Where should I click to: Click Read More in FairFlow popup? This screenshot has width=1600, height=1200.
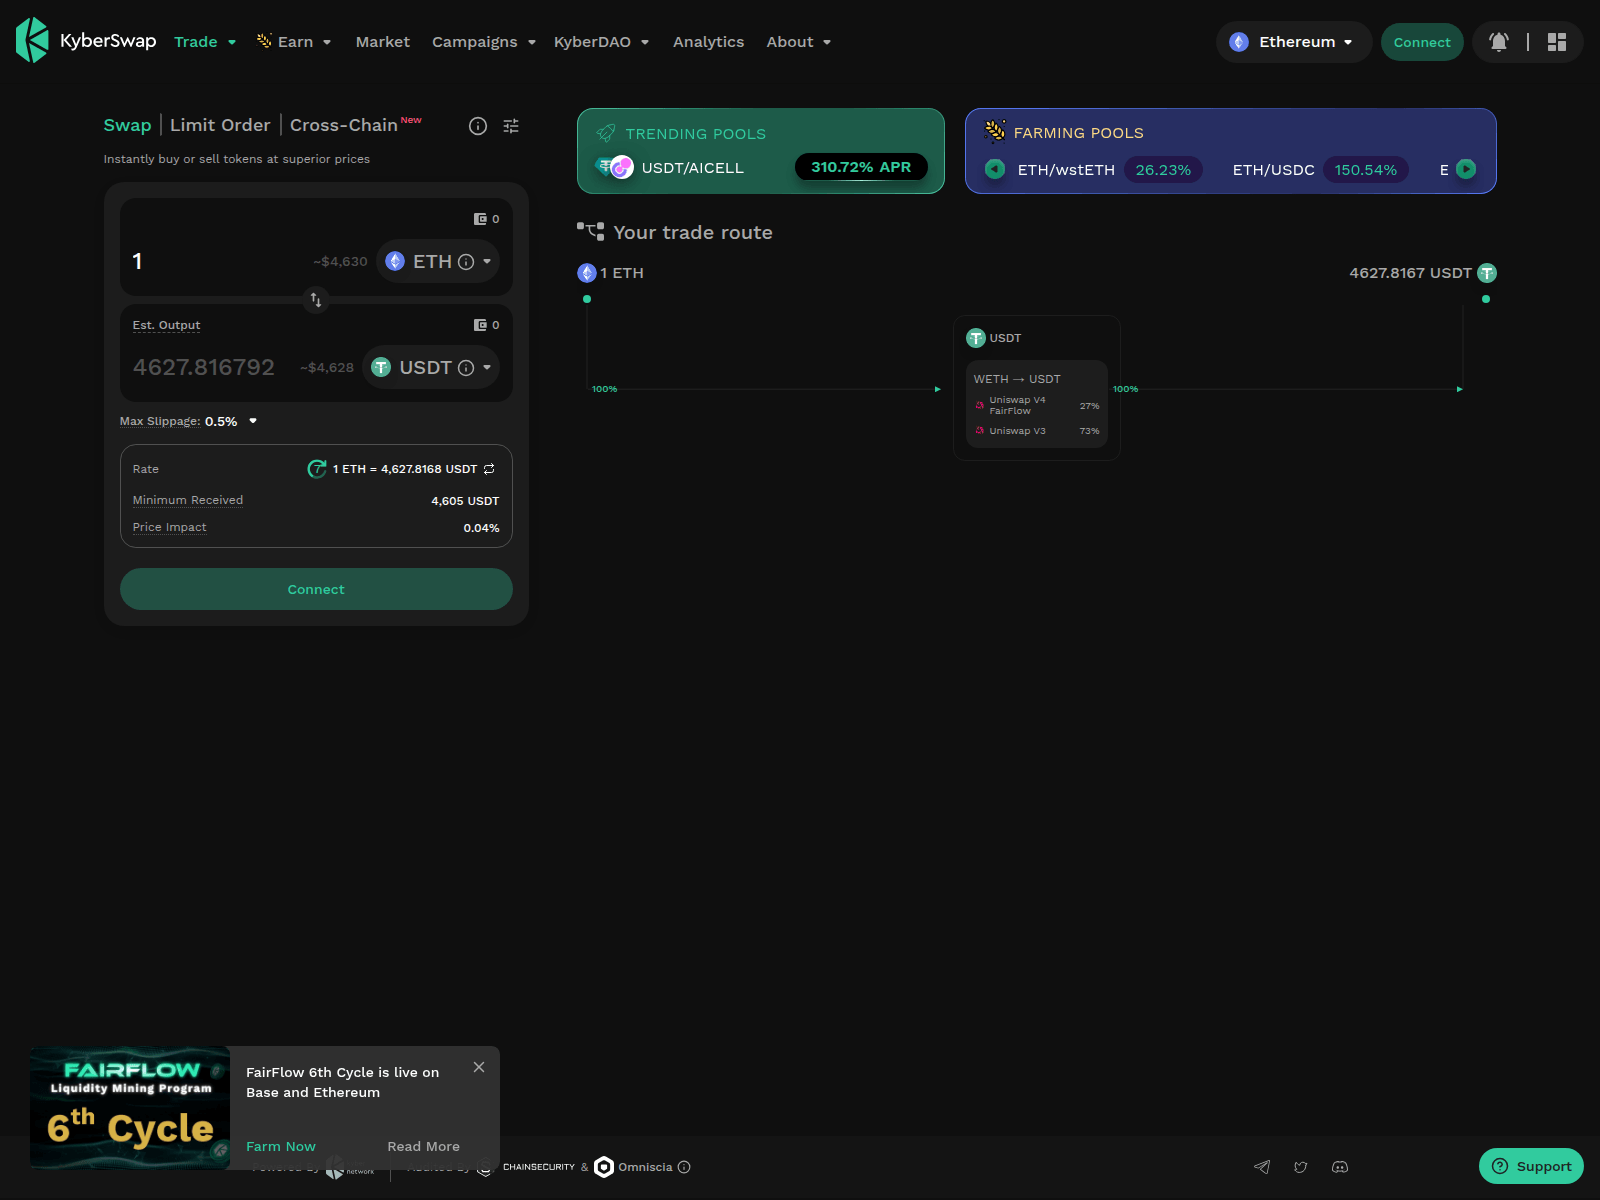click(424, 1146)
